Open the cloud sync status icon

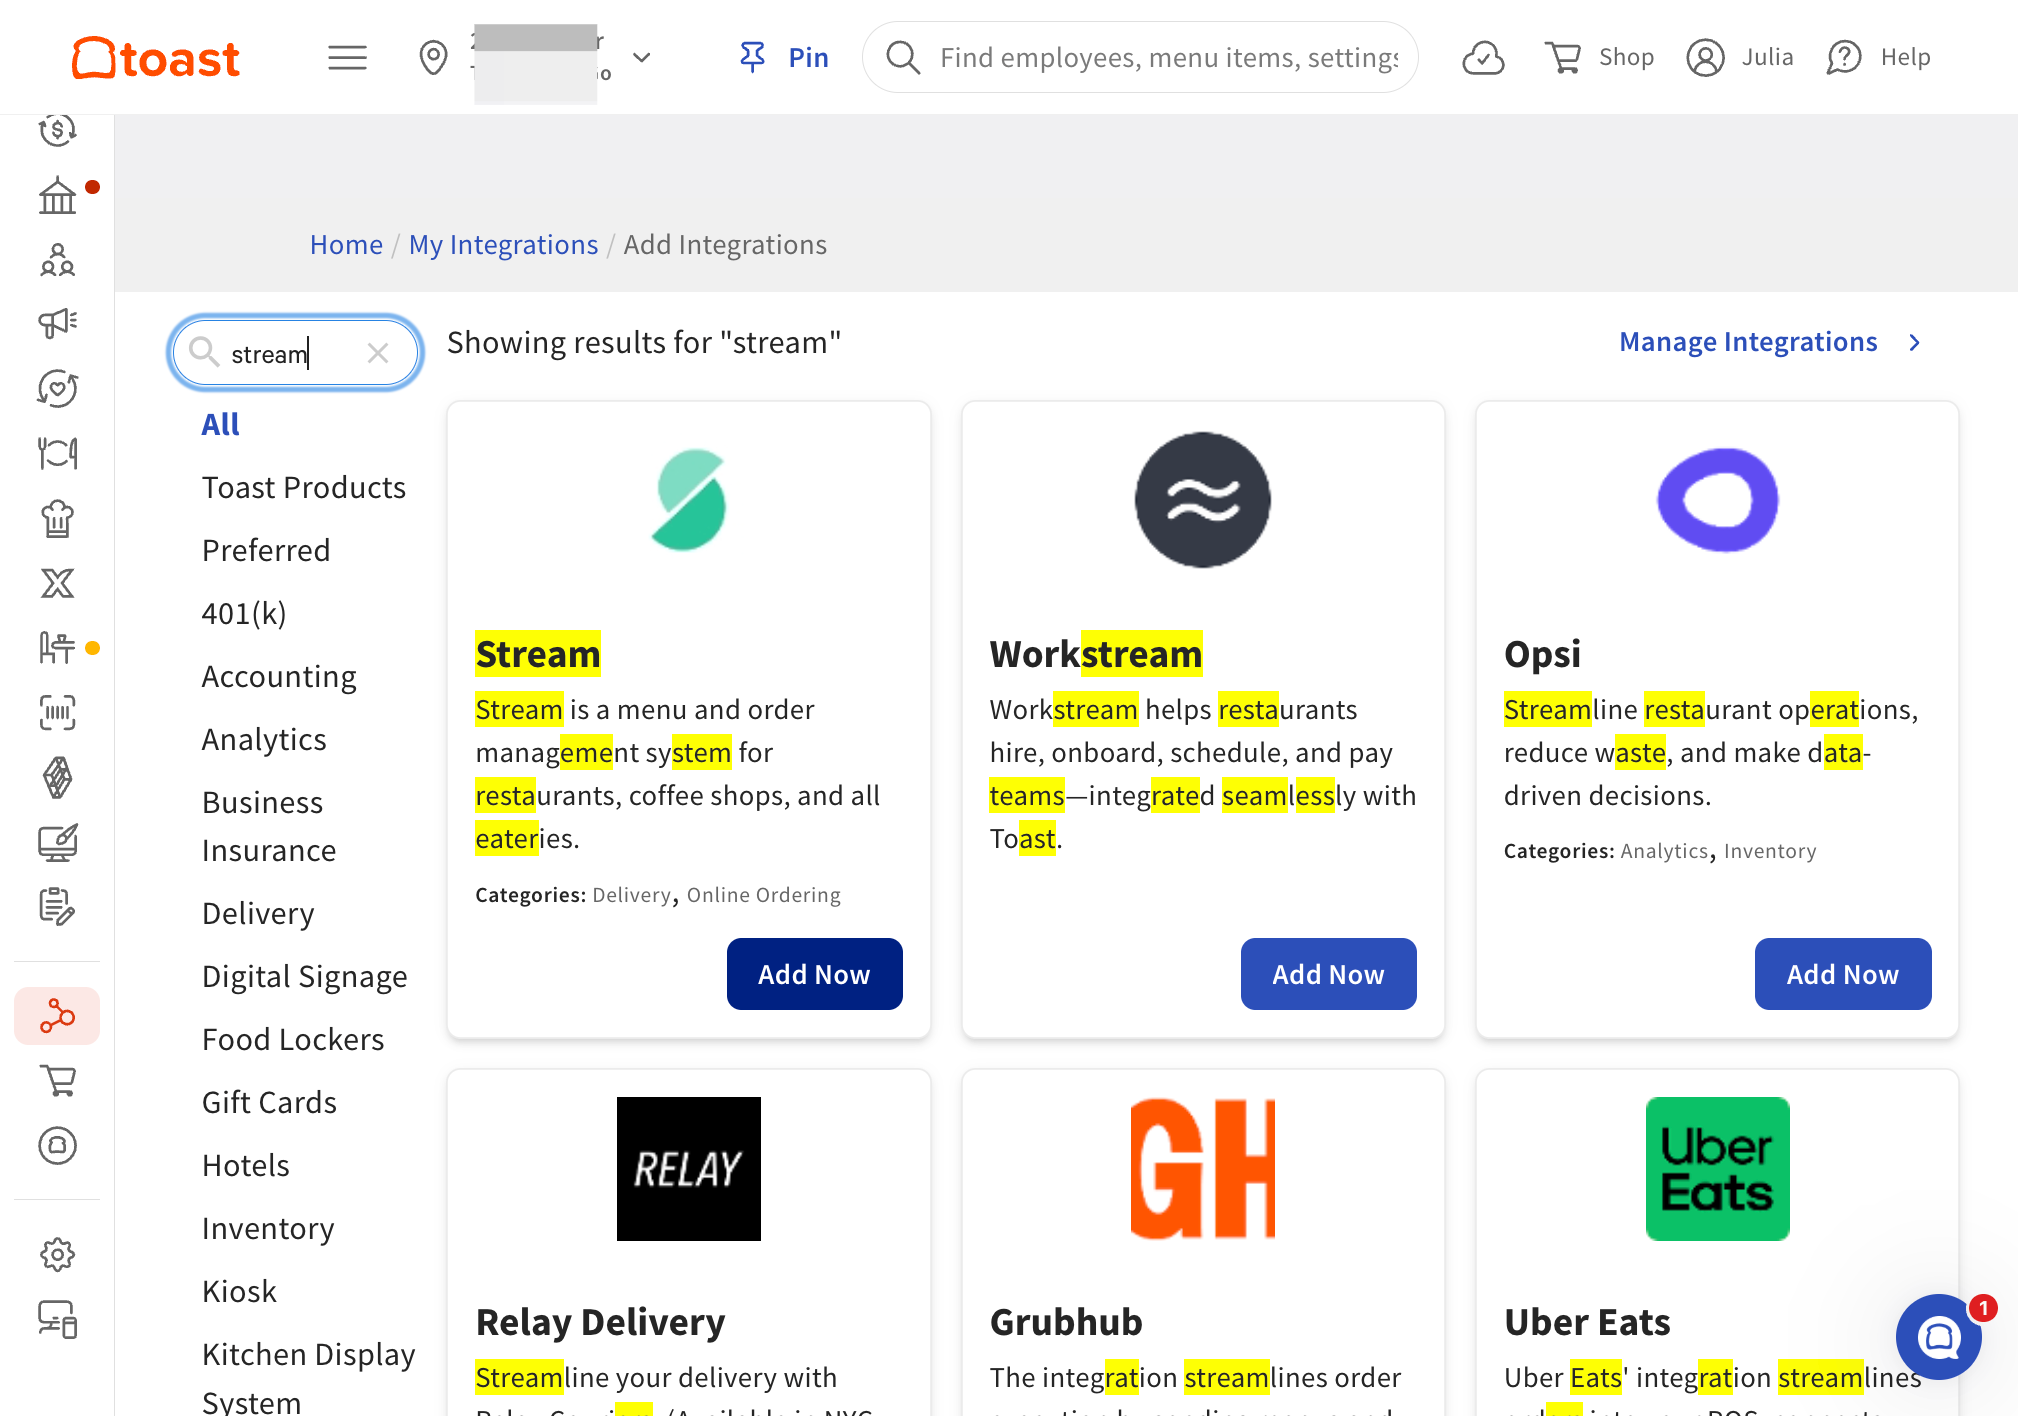click(1483, 58)
